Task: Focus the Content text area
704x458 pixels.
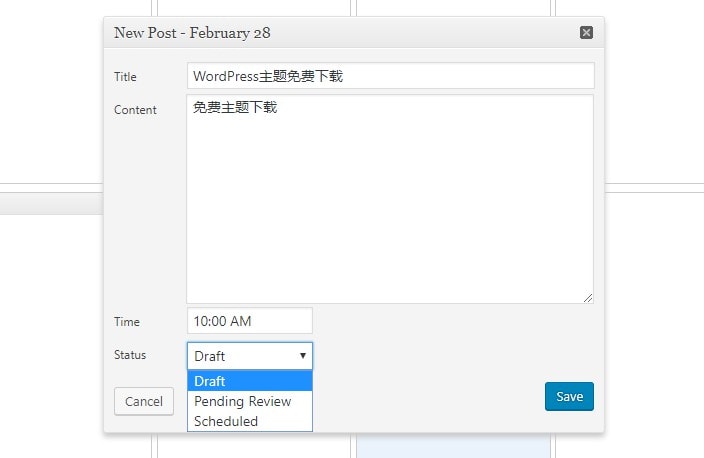Action: (x=390, y=200)
